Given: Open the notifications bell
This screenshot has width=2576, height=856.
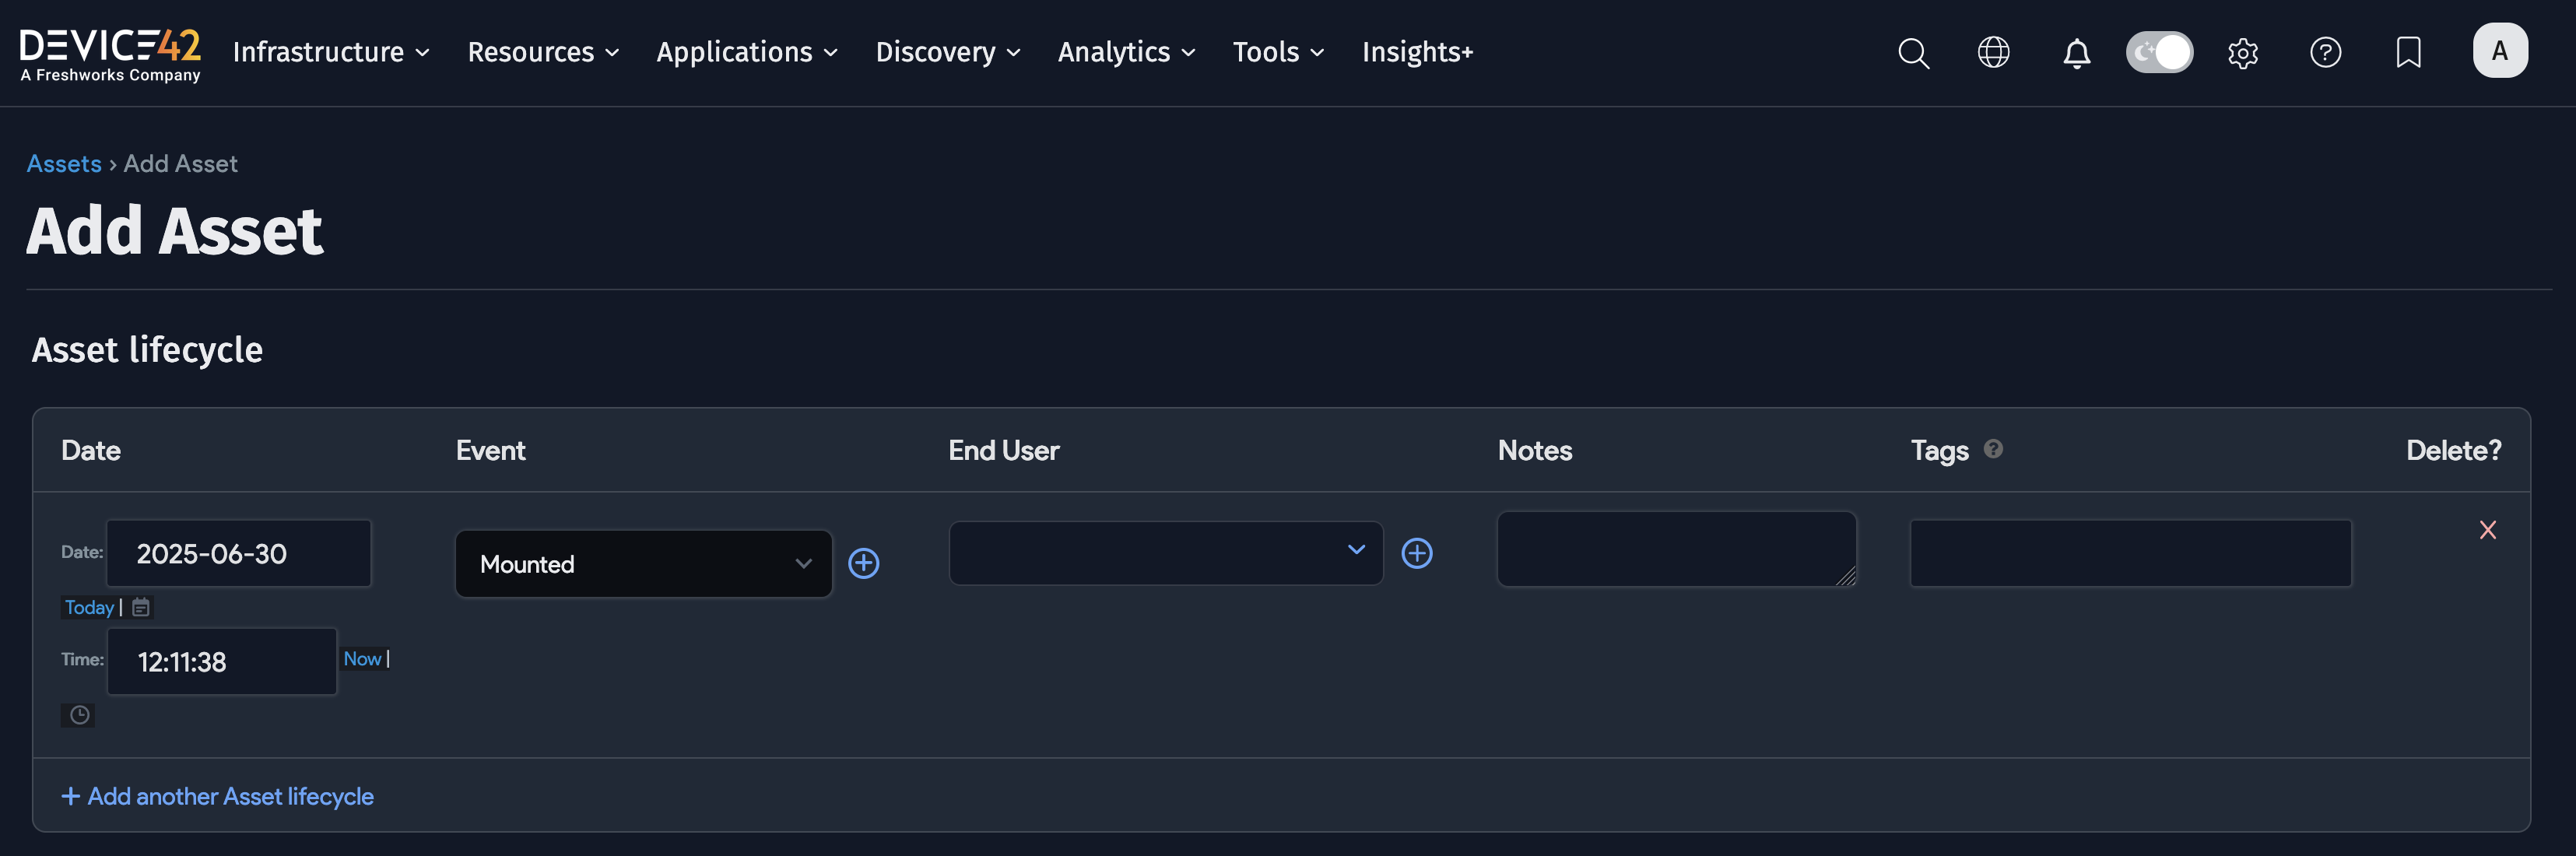Looking at the screenshot, I should (2076, 54).
